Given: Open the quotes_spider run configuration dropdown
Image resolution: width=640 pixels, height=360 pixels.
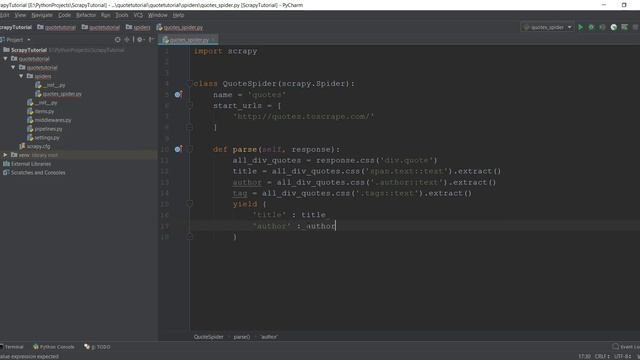Looking at the screenshot, I should coord(547,27).
